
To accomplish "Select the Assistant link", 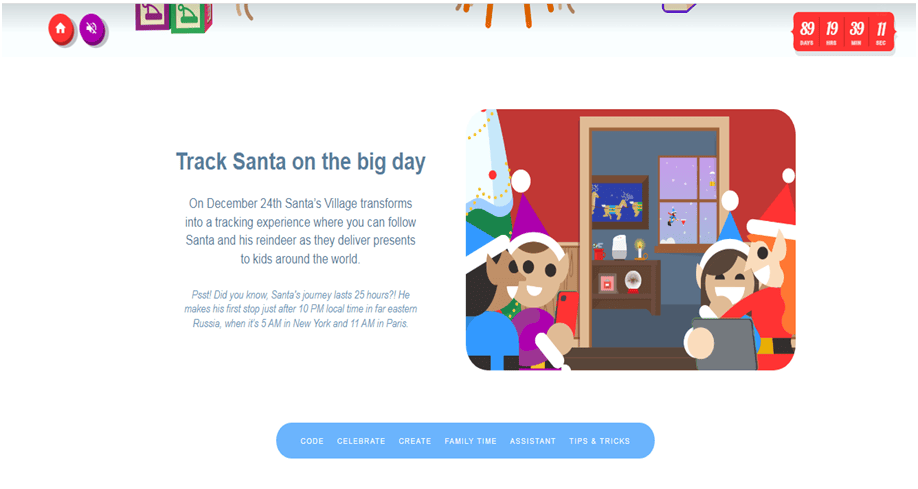I will 533,441.
